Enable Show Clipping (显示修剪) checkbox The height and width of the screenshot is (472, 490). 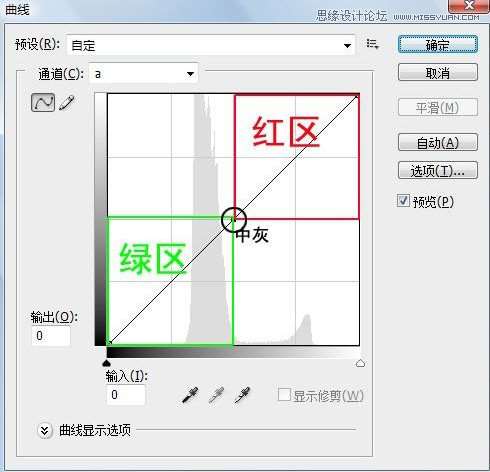click(x=284, y=395)
